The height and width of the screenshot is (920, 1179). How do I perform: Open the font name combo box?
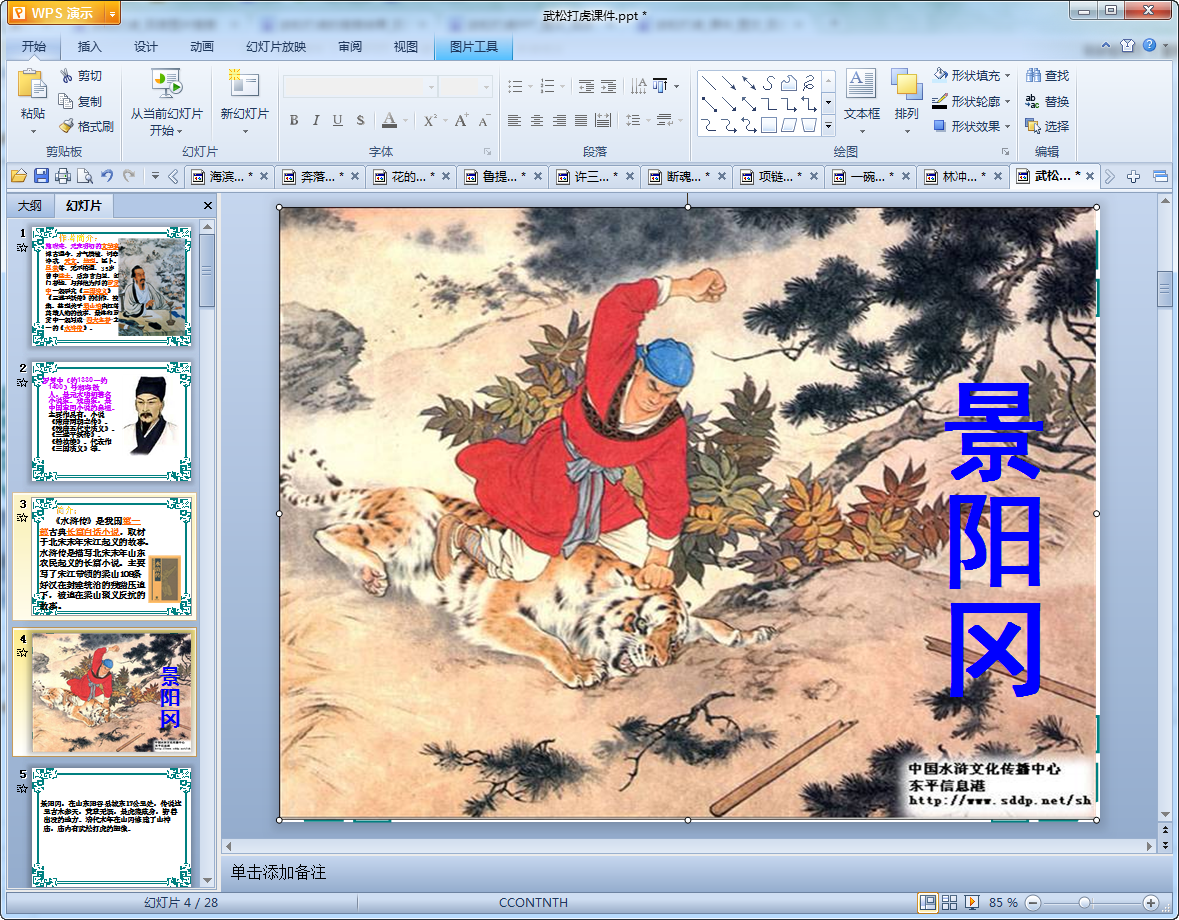360,86
